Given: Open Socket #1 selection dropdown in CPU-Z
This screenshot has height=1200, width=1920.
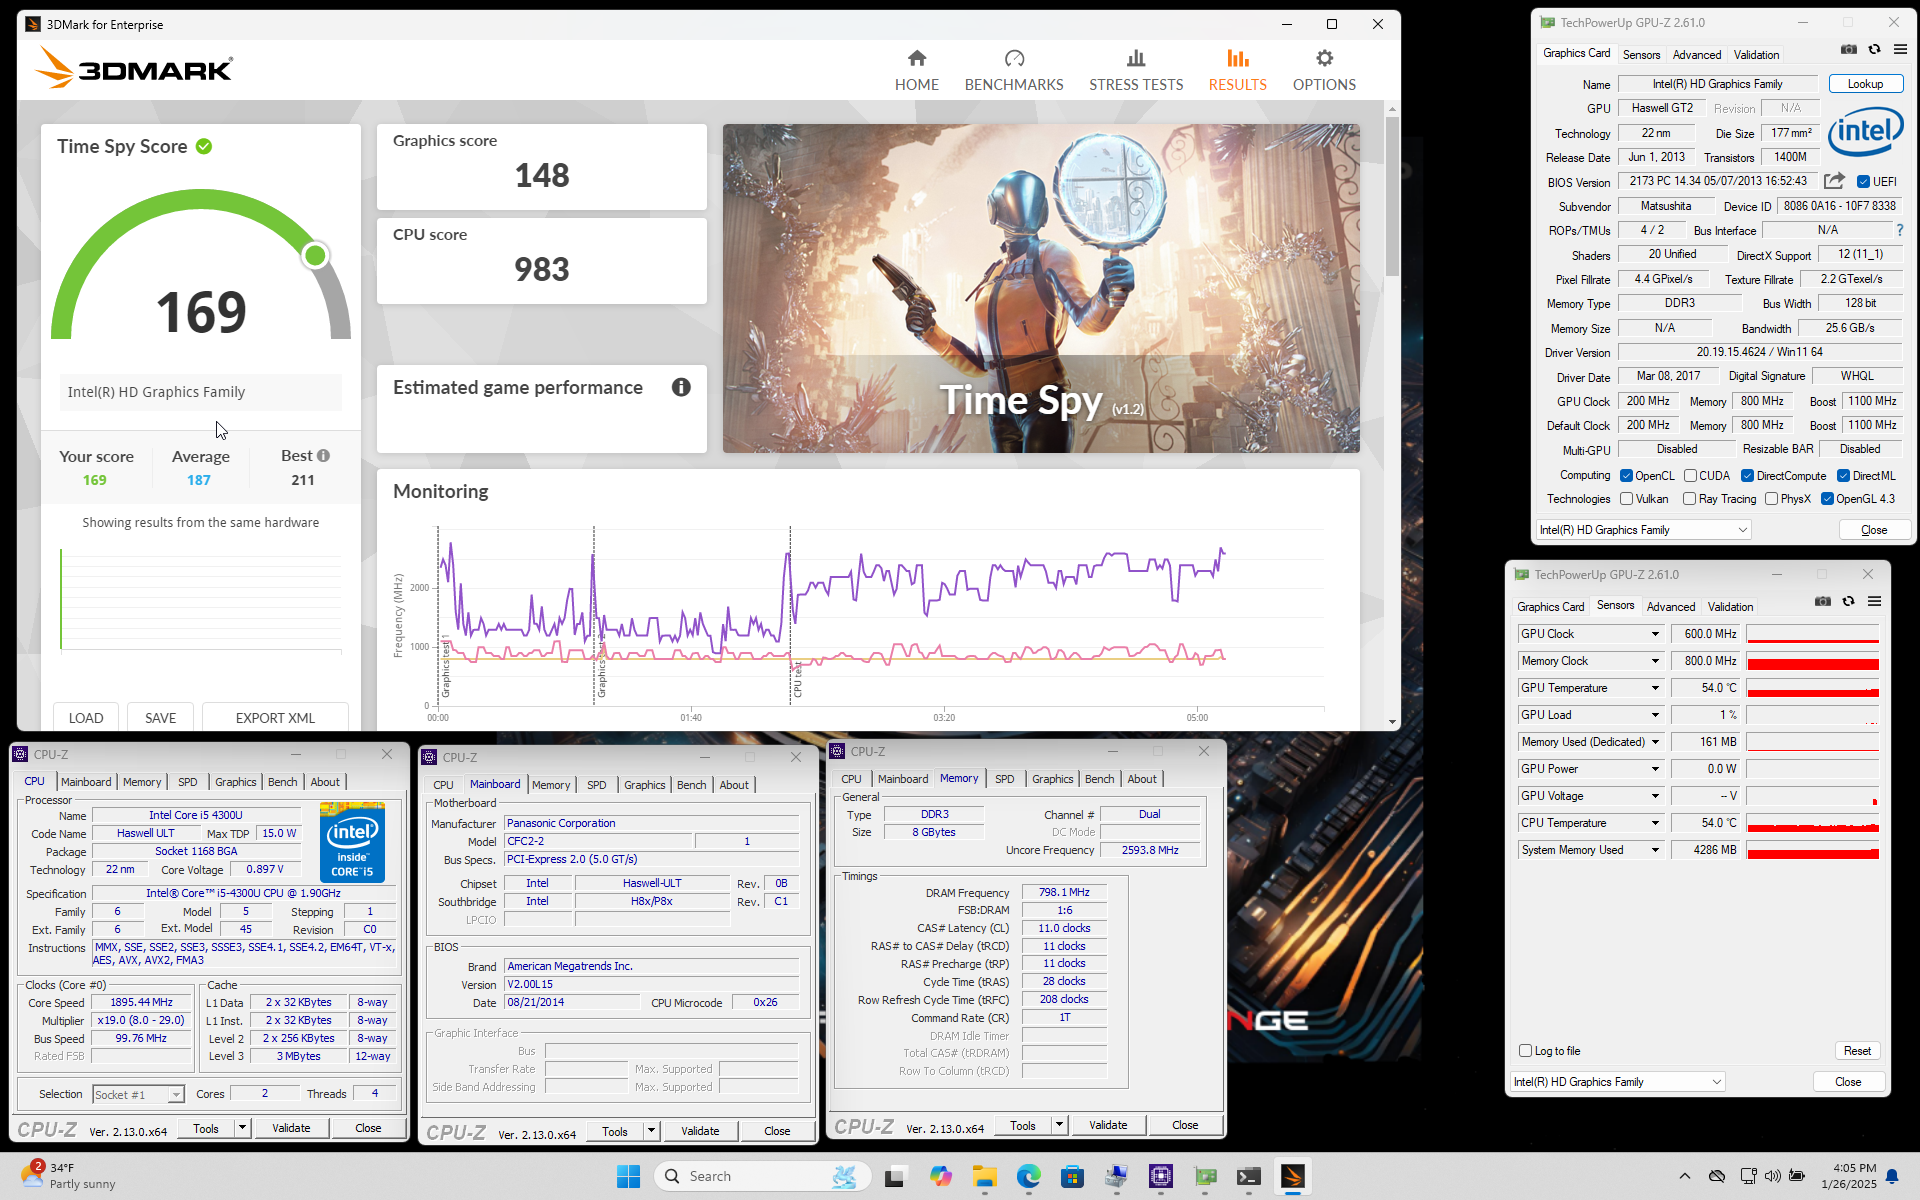Looking at the screenshot, I should (x=138, y=1095).
